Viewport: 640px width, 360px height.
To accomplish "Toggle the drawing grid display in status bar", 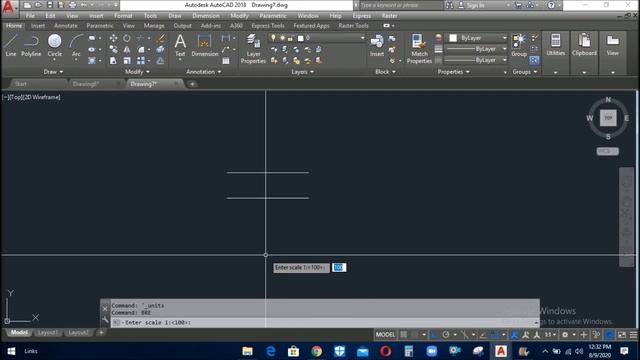I will [403, 335].
